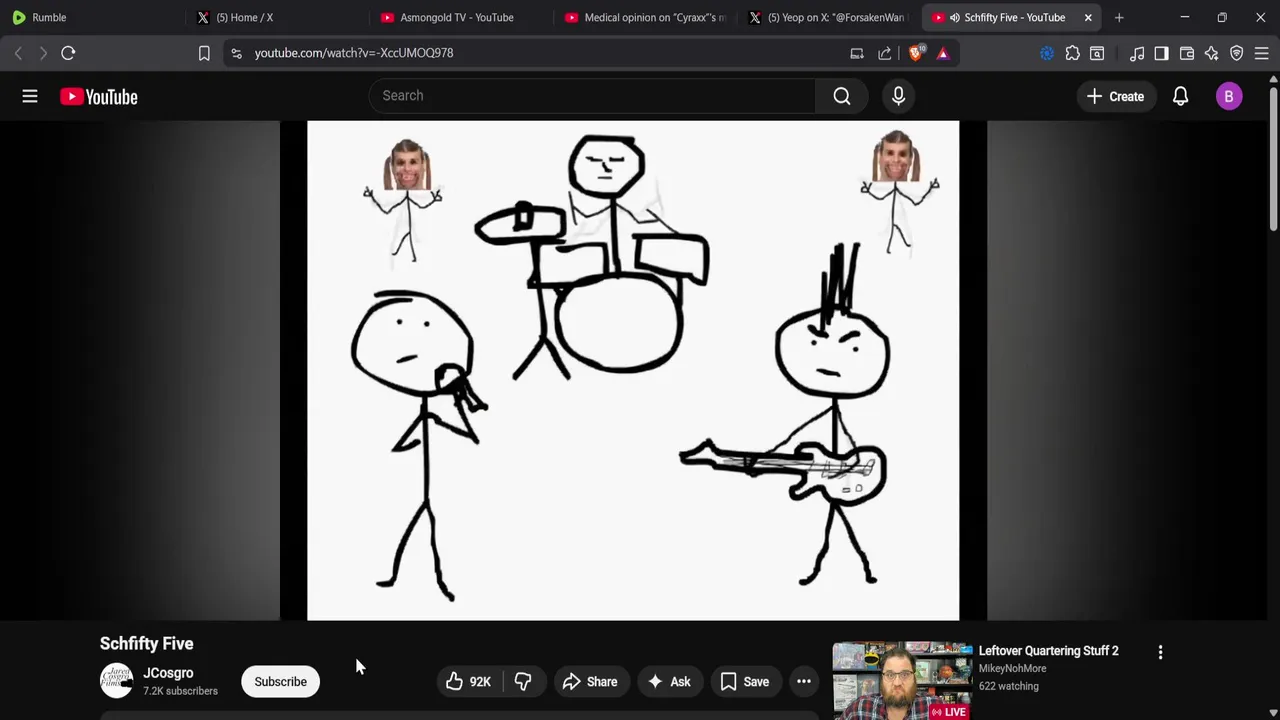
Task: Click the Schfifty Five video title
Action: [x=146, y=644]
